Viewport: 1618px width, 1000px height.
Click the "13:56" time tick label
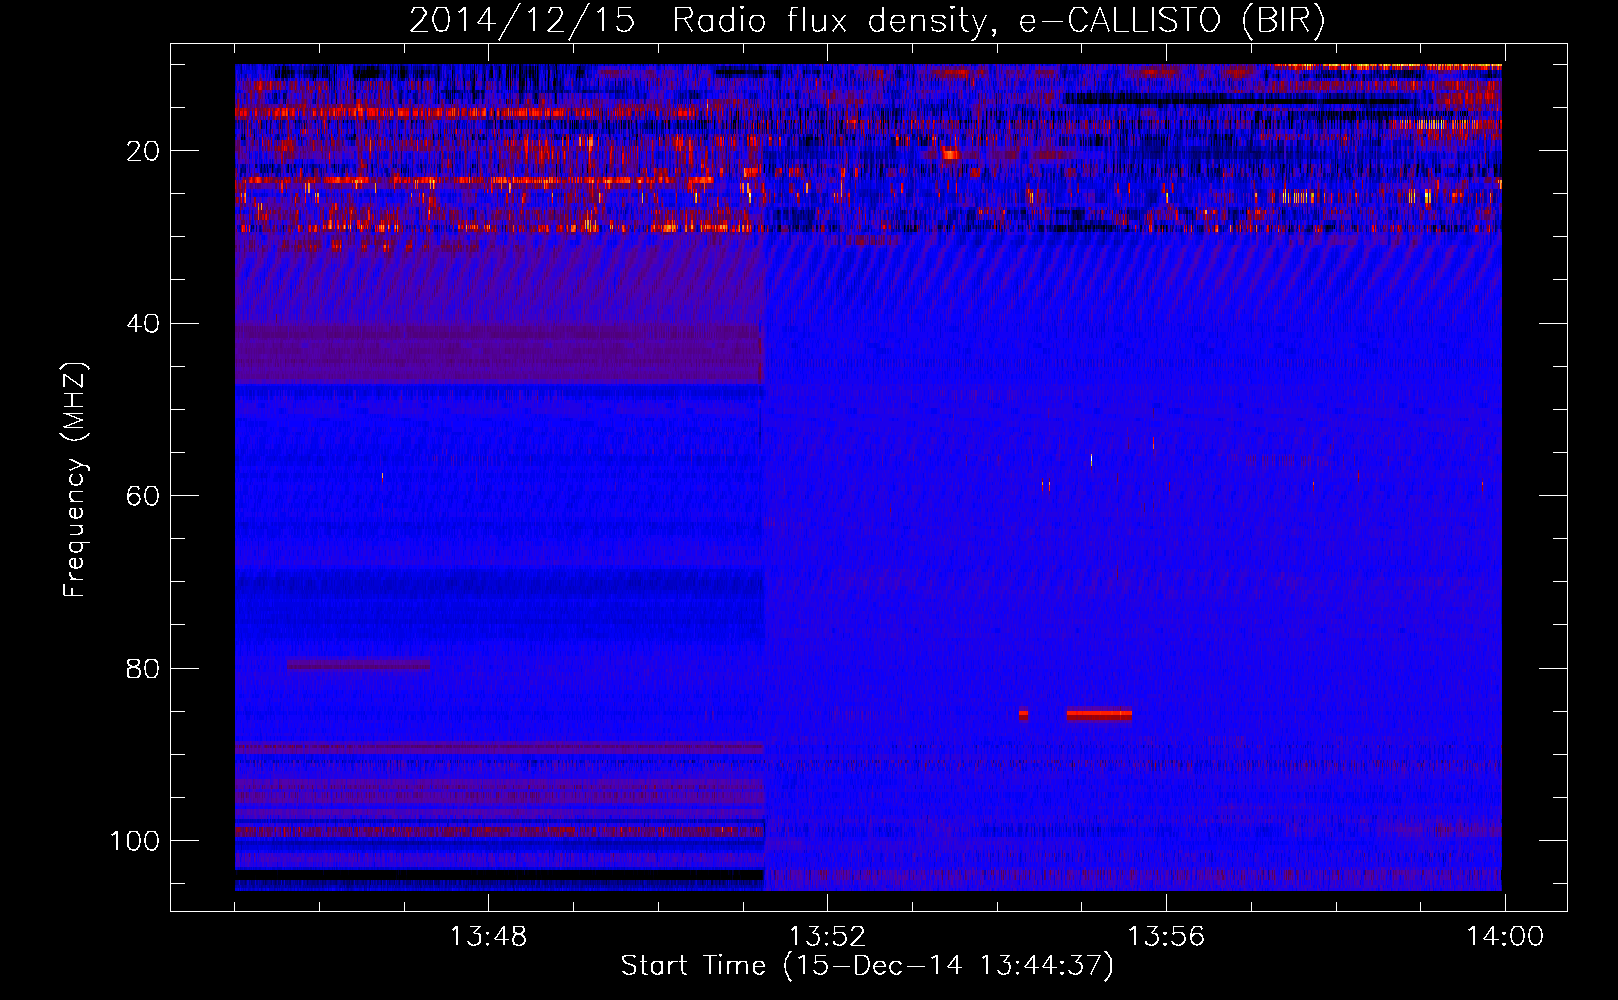coord(1166,937)
